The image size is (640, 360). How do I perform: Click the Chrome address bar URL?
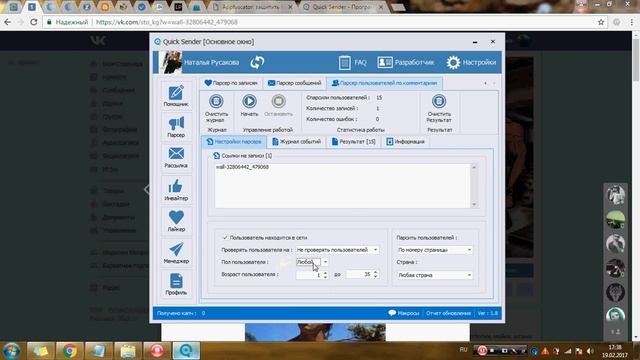[x=167, y=22]
